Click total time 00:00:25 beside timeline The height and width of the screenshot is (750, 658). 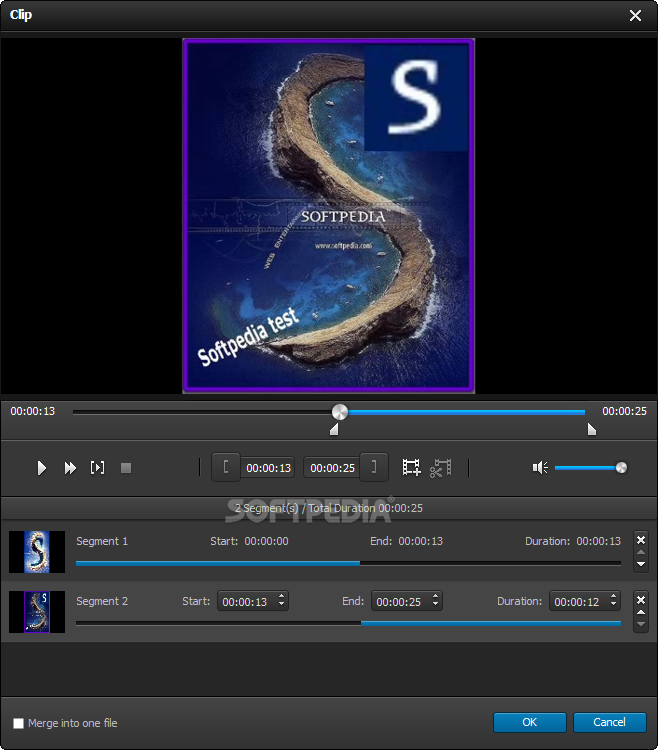tap(624, 411)
